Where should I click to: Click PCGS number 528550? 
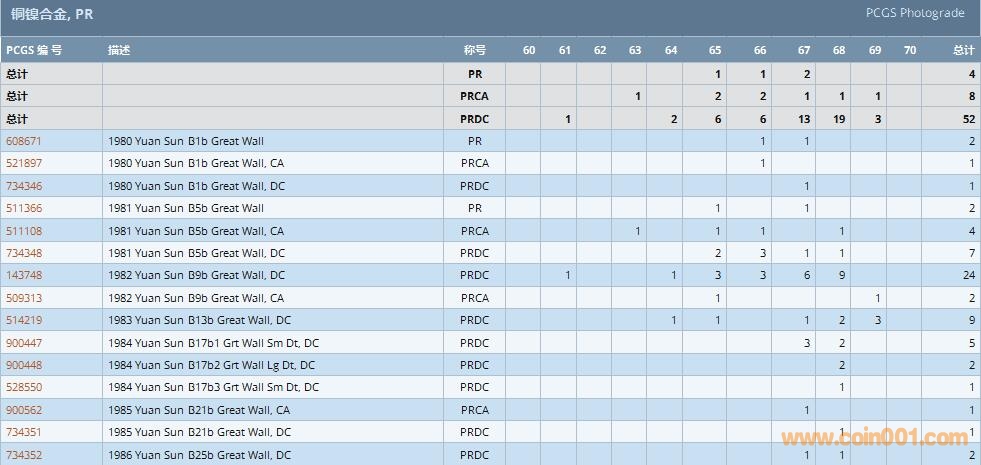[24, 387]
